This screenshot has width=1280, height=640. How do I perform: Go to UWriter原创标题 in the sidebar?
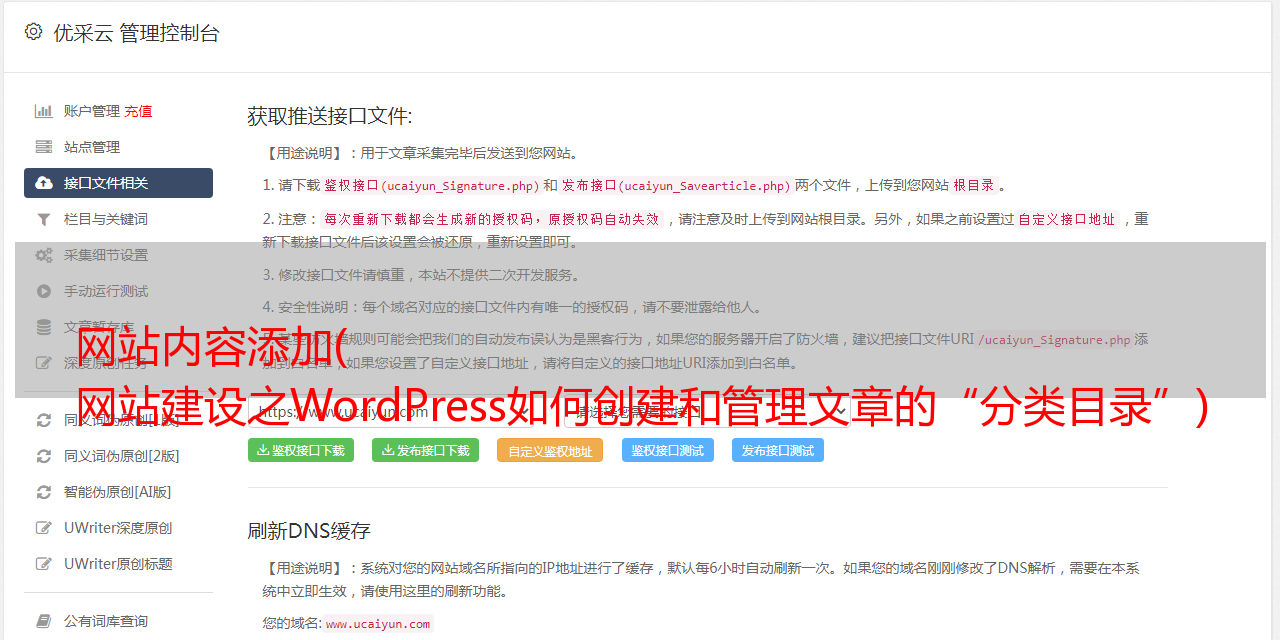click(118, 564)
